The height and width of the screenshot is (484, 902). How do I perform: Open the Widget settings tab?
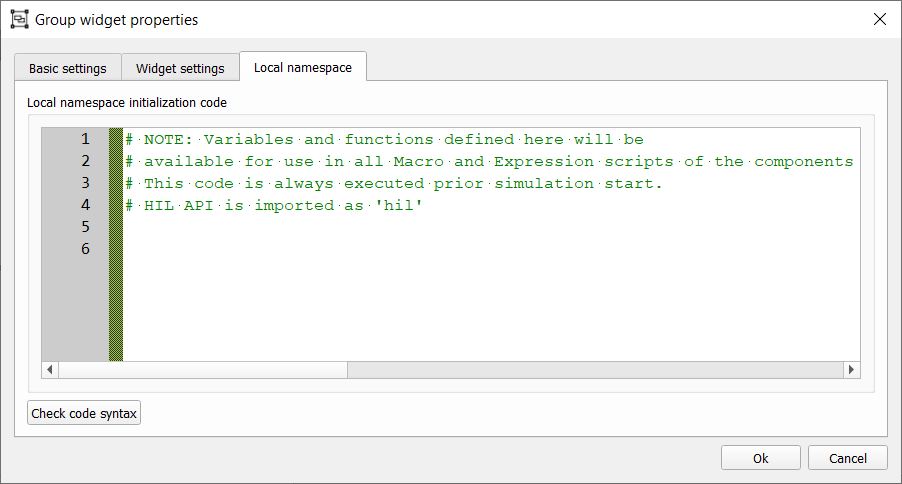coord(180,68)
